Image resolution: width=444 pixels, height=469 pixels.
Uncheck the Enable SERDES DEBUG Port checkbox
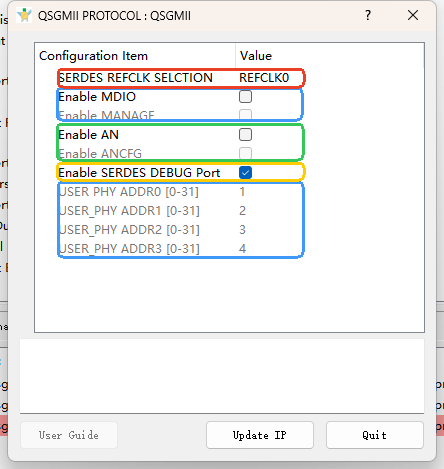pyautogui.click(x=245, y=173)
